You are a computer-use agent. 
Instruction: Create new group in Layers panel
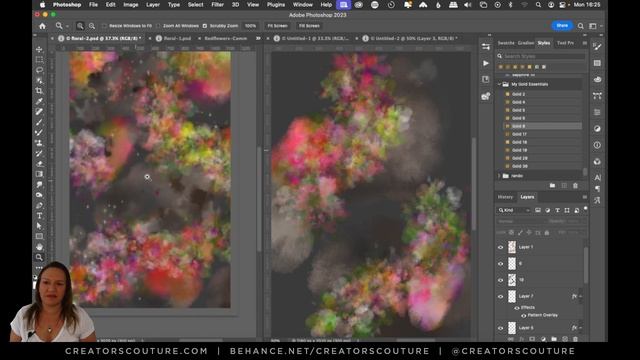(554, 339)
